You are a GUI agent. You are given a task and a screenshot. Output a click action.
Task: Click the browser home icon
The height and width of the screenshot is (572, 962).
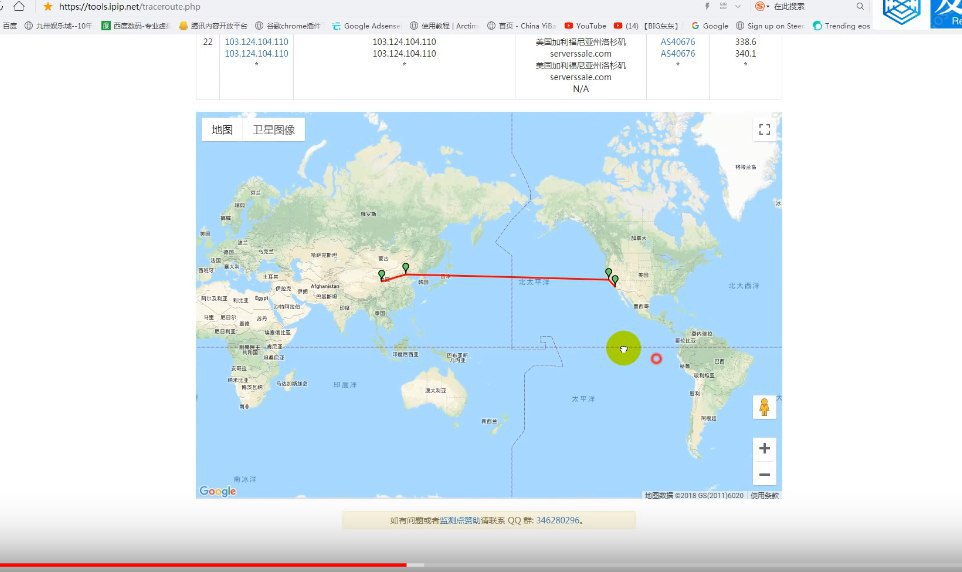tap(19, 7)
